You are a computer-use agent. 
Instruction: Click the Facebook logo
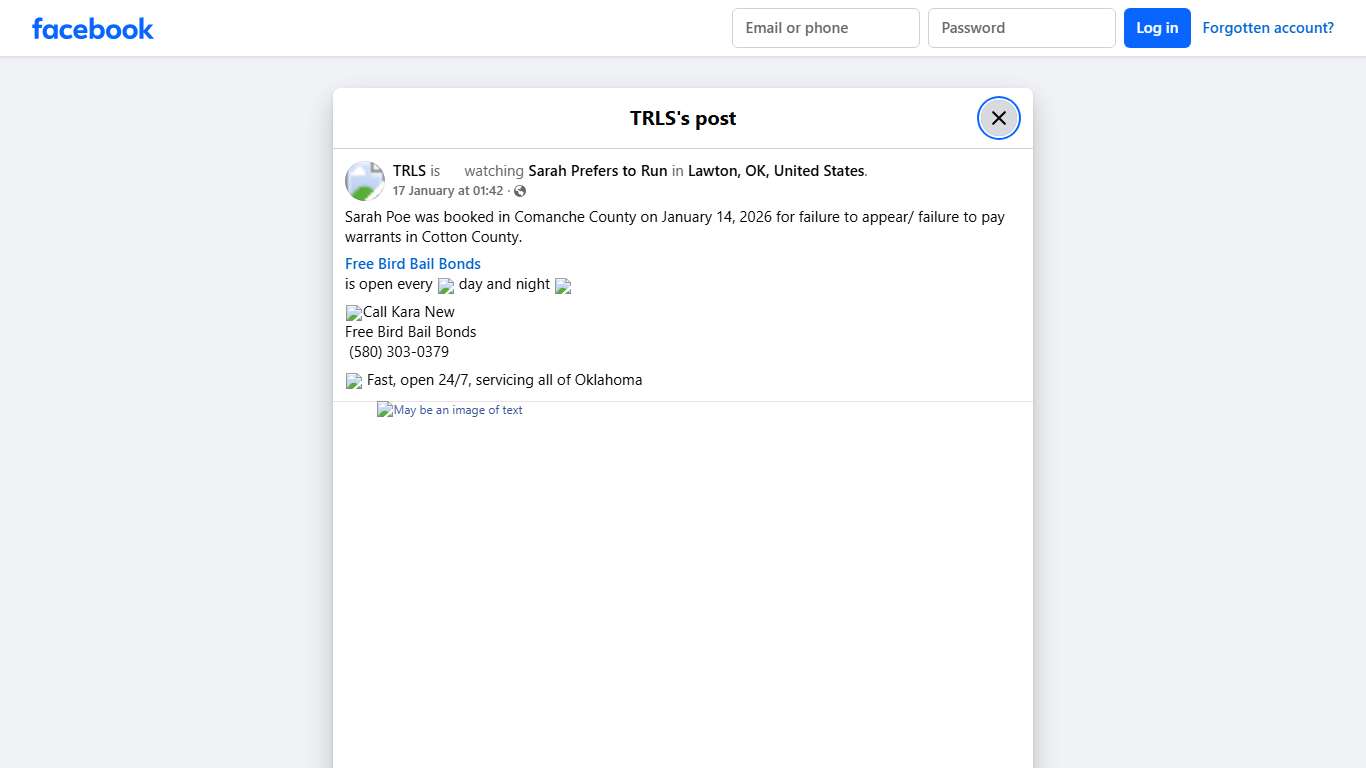pyautogui.click(x=93, y=29)
